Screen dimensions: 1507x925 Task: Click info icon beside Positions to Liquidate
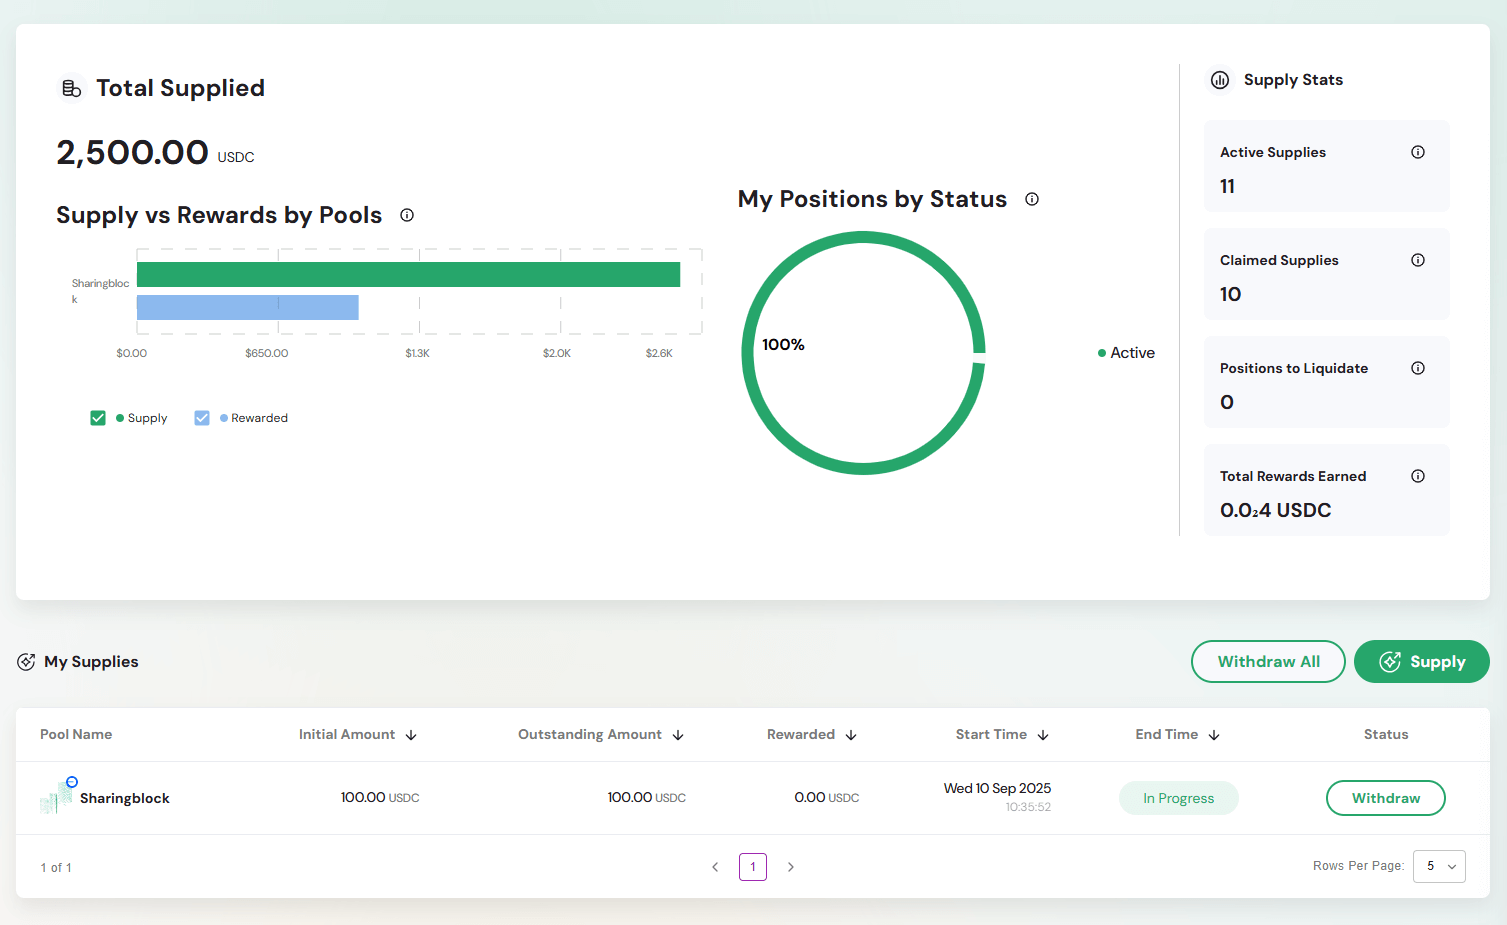coord(1417,368)
